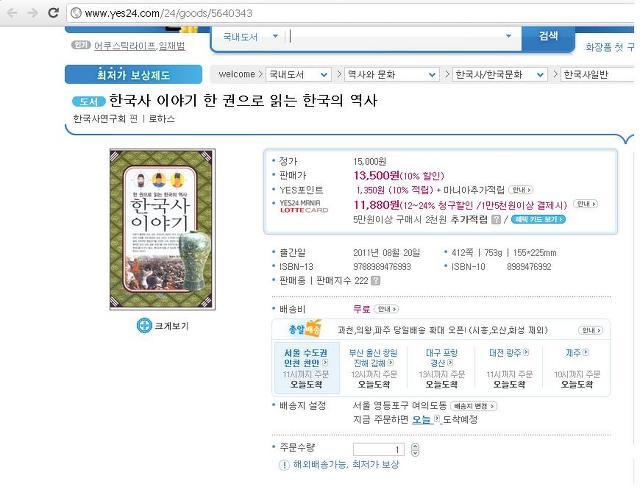
Task: Click the question mark icon beside 추가적립
Action: 496,220
